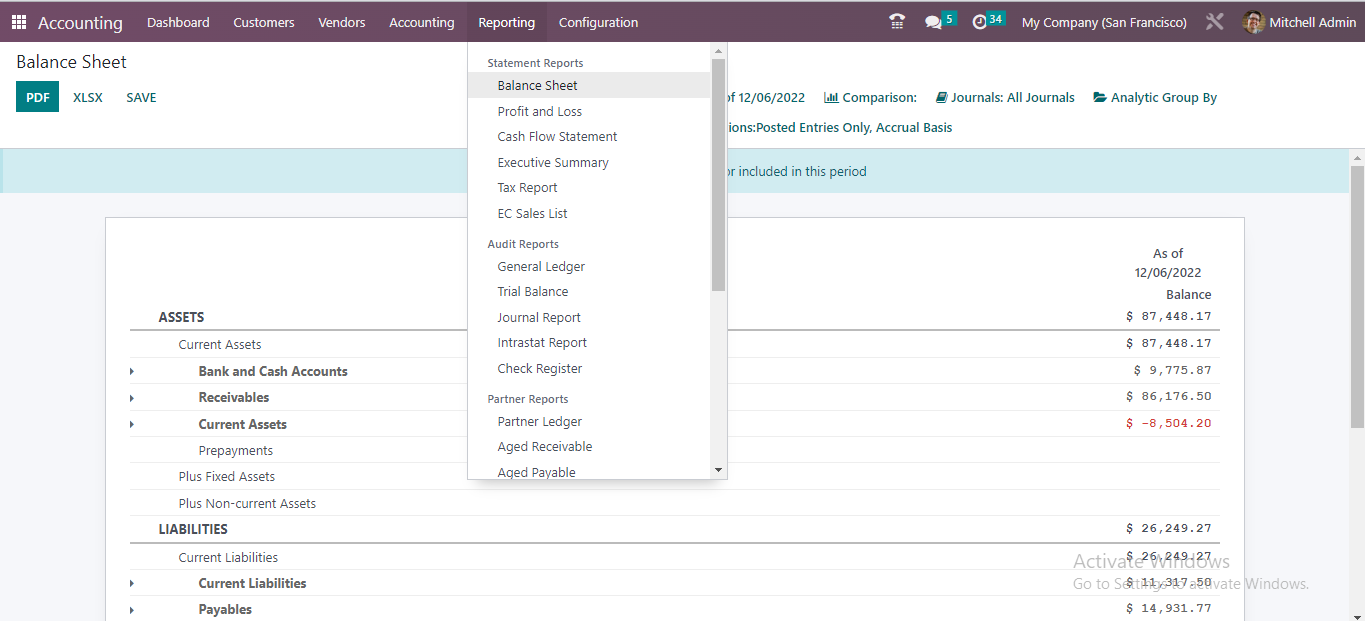Open the activities clock menu
1365x621 pixels.
point(981,21)
